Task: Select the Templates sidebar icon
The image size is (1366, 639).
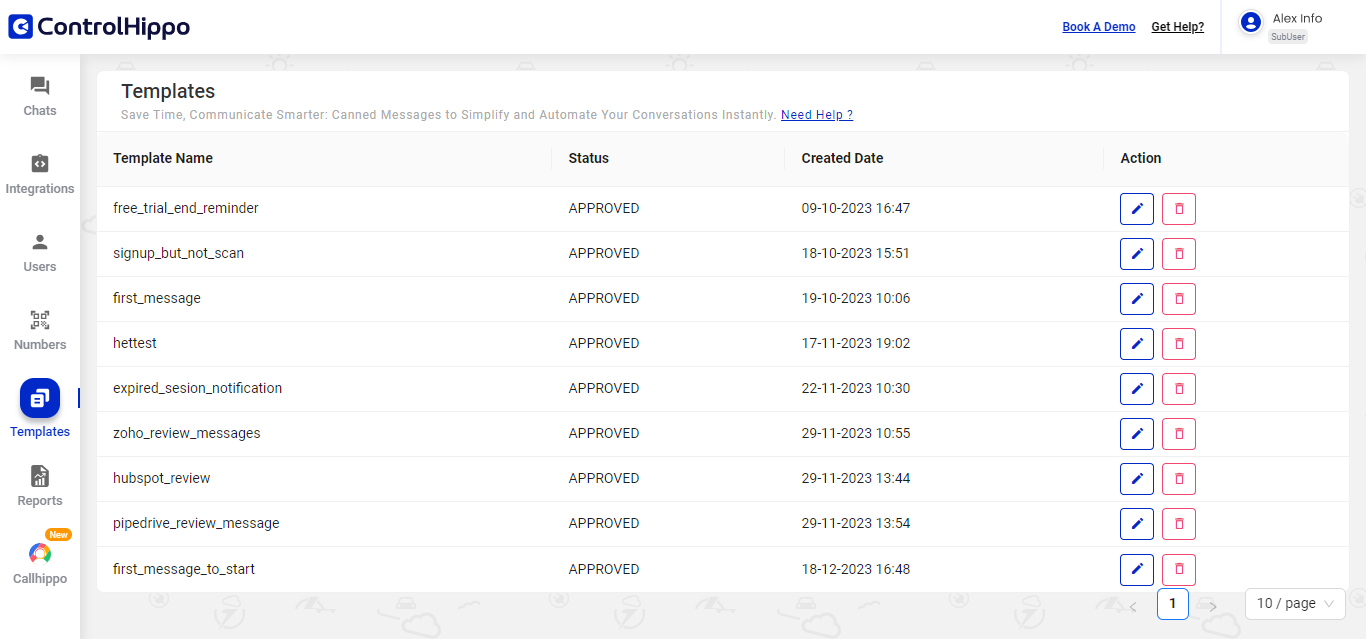Action: click(x=39, y=408)
